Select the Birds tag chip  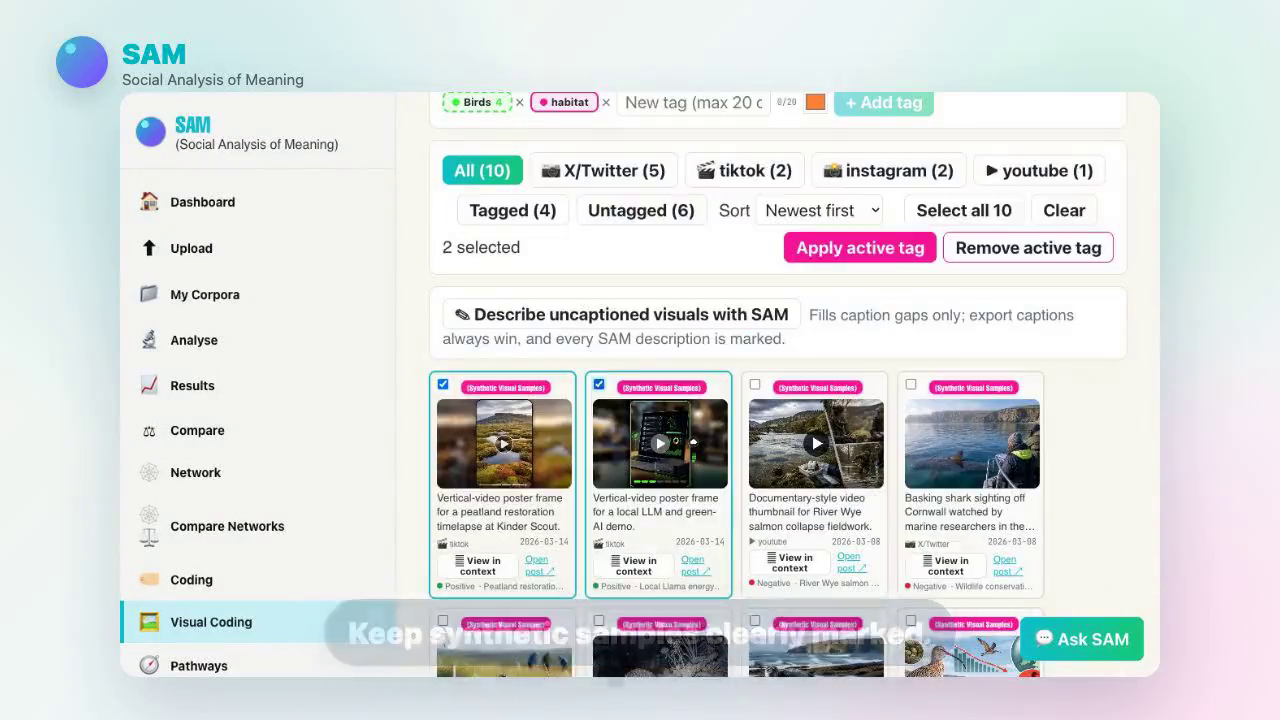477,102
